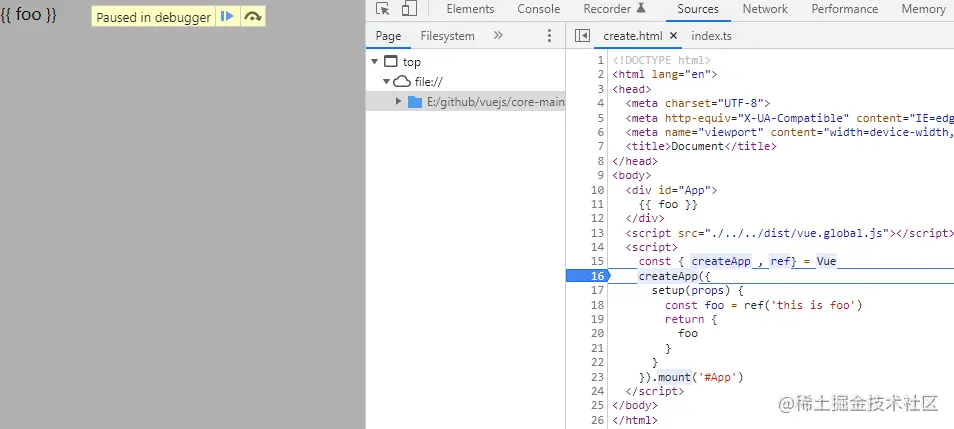Switch to the index.ts file tab
The image size is (954, 429).
(x=711, y=36)
